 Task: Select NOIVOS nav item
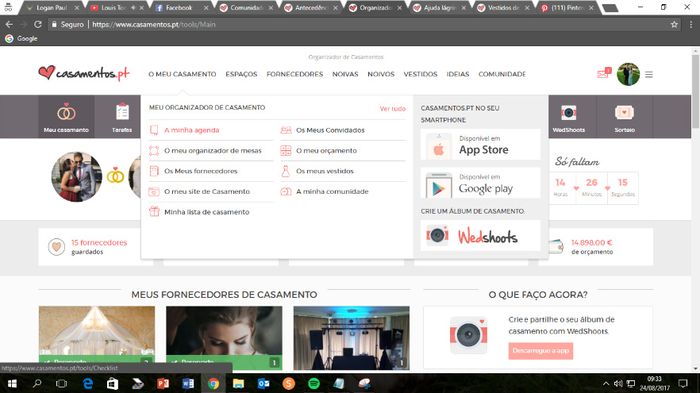click(x=381, y=74)
